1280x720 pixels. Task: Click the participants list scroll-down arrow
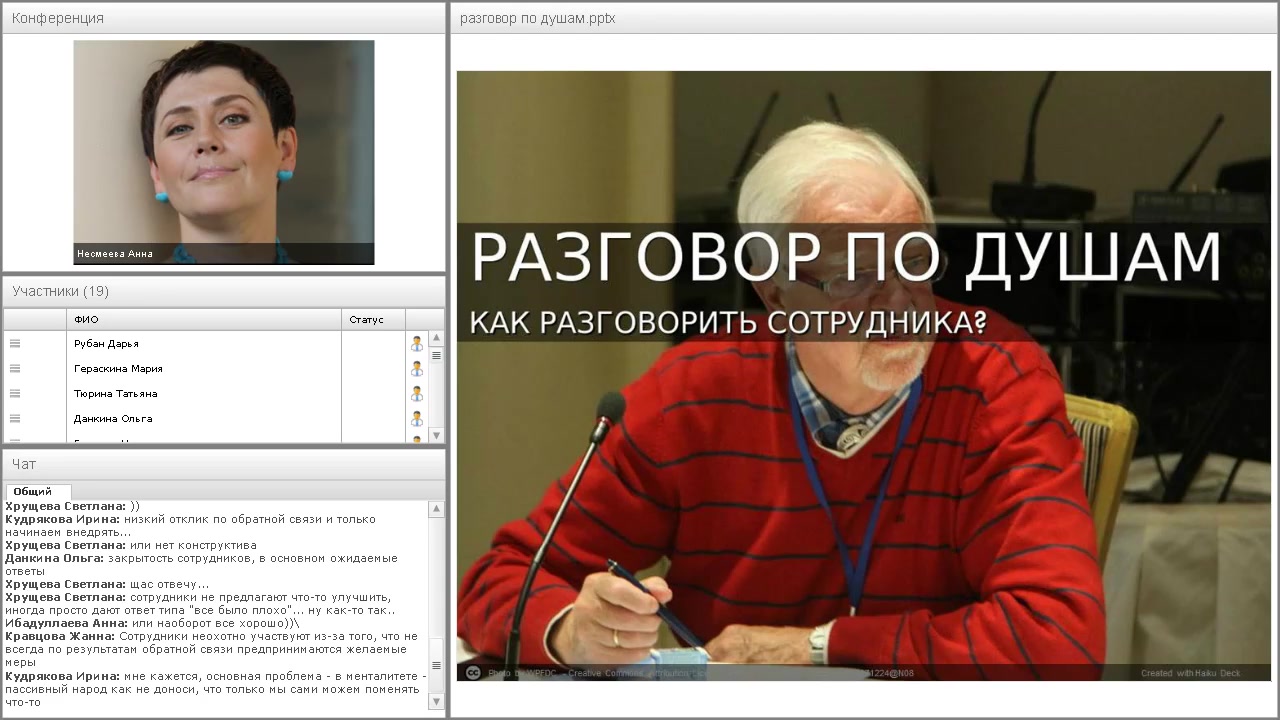[436, 434]
